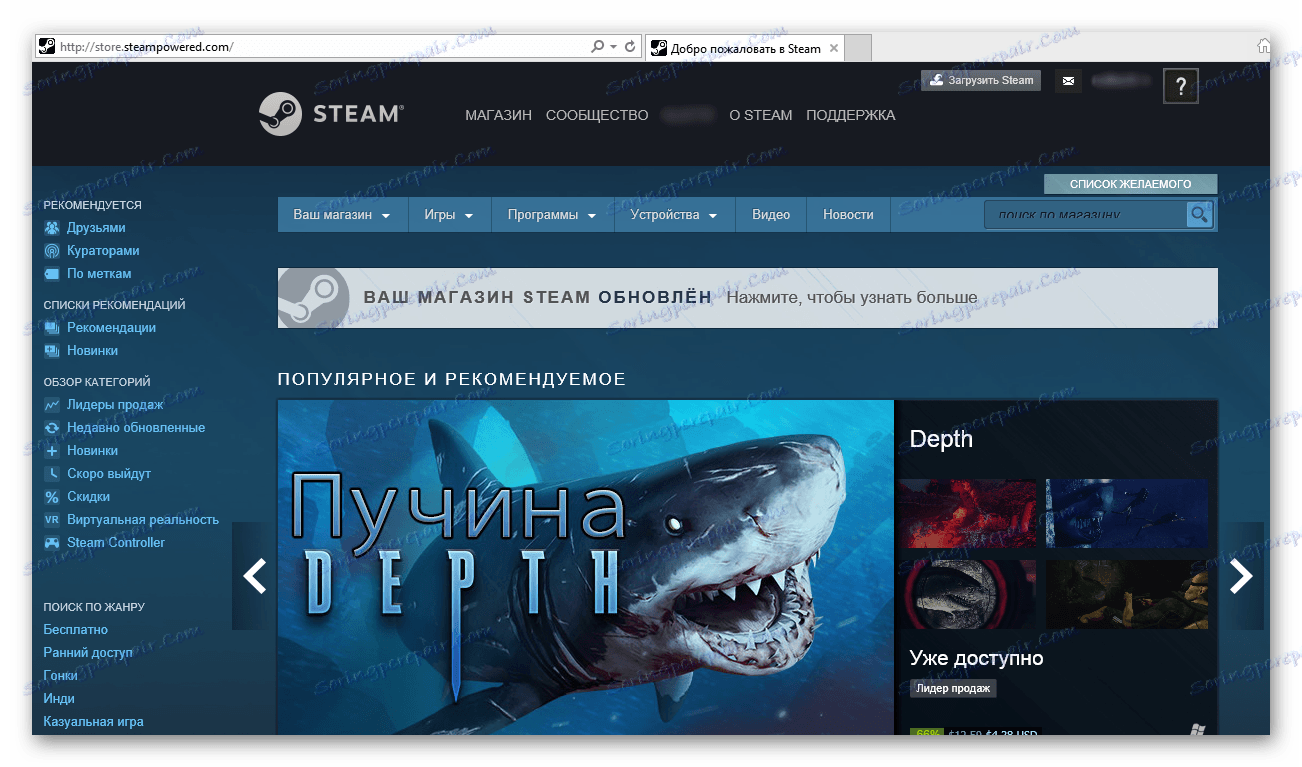Open the Новости store tab
Screen dimensions: 1302x767
coord(848,215)
